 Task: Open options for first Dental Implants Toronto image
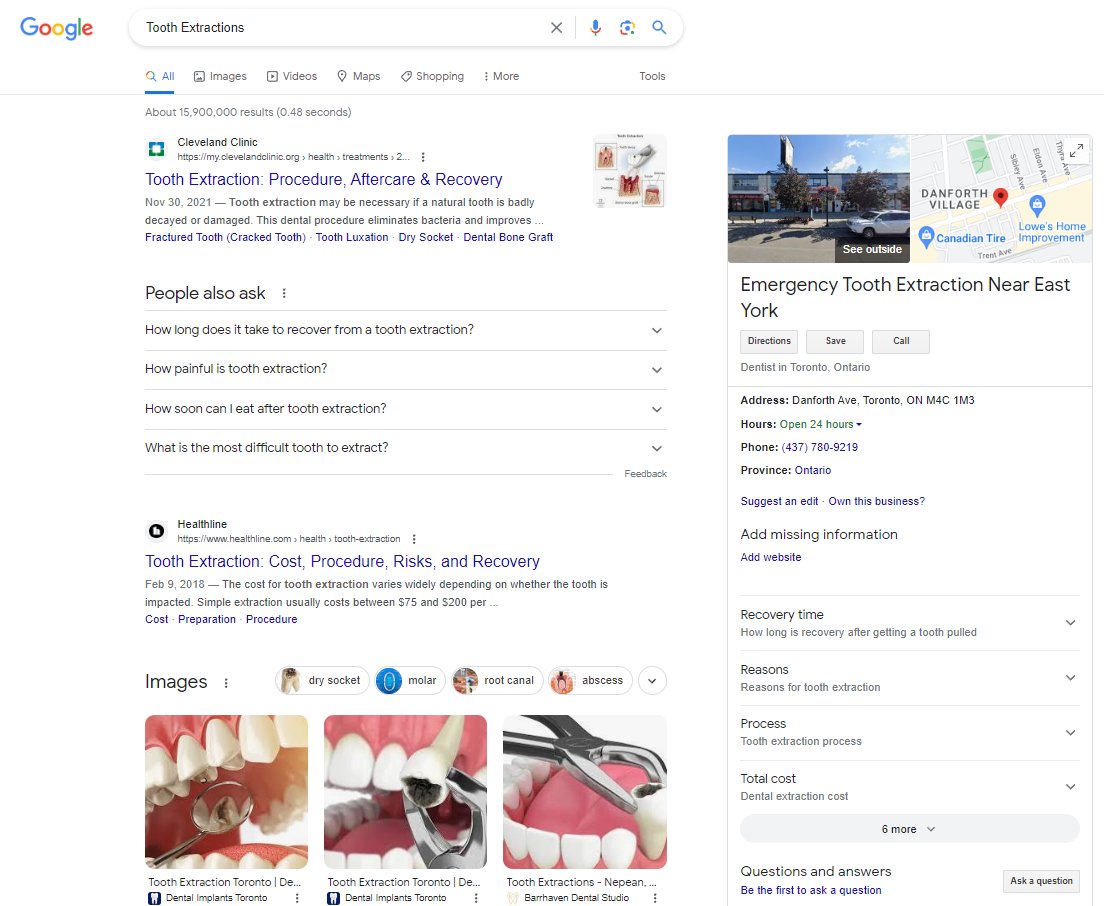point(297,898)
